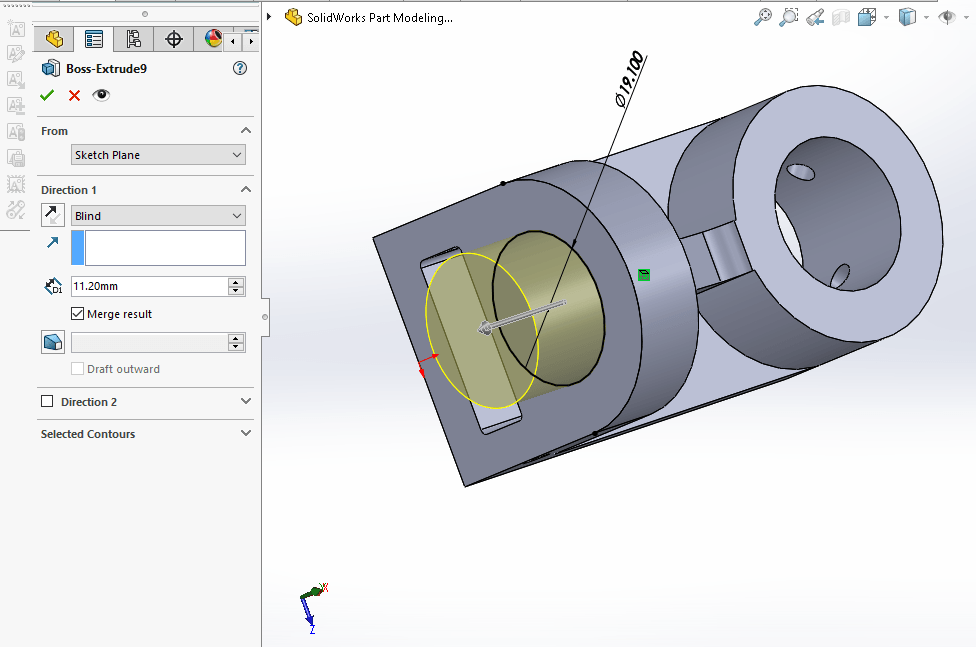The height and width of the screenshot is (647, 976).
Task: Open the View Orientation cube
Action: [x=866, y=17]
